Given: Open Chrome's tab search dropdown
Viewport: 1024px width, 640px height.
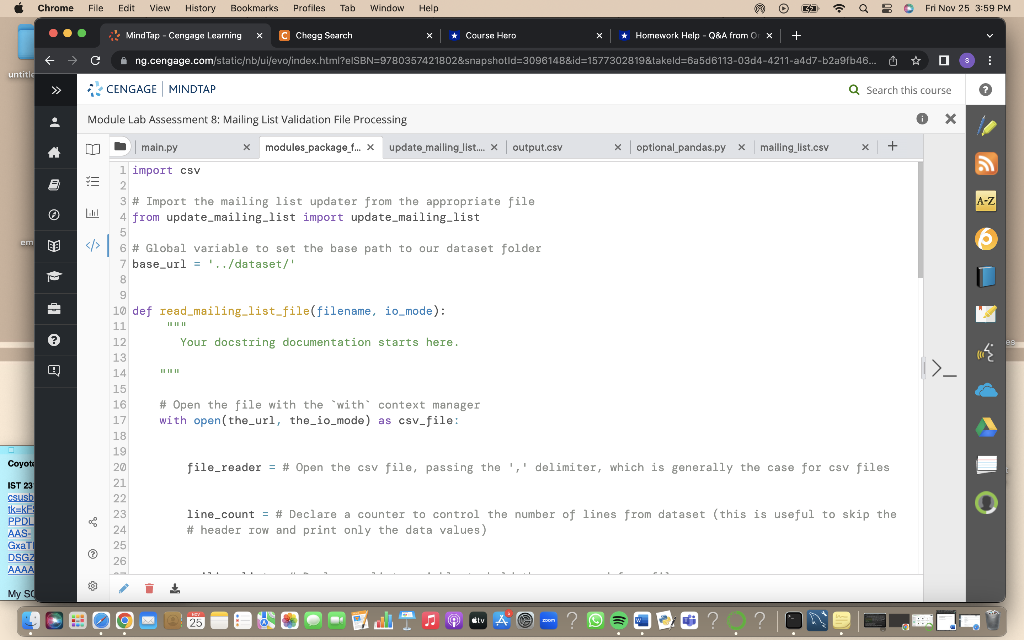Looking at the screenshot, I should pos(989,33).
